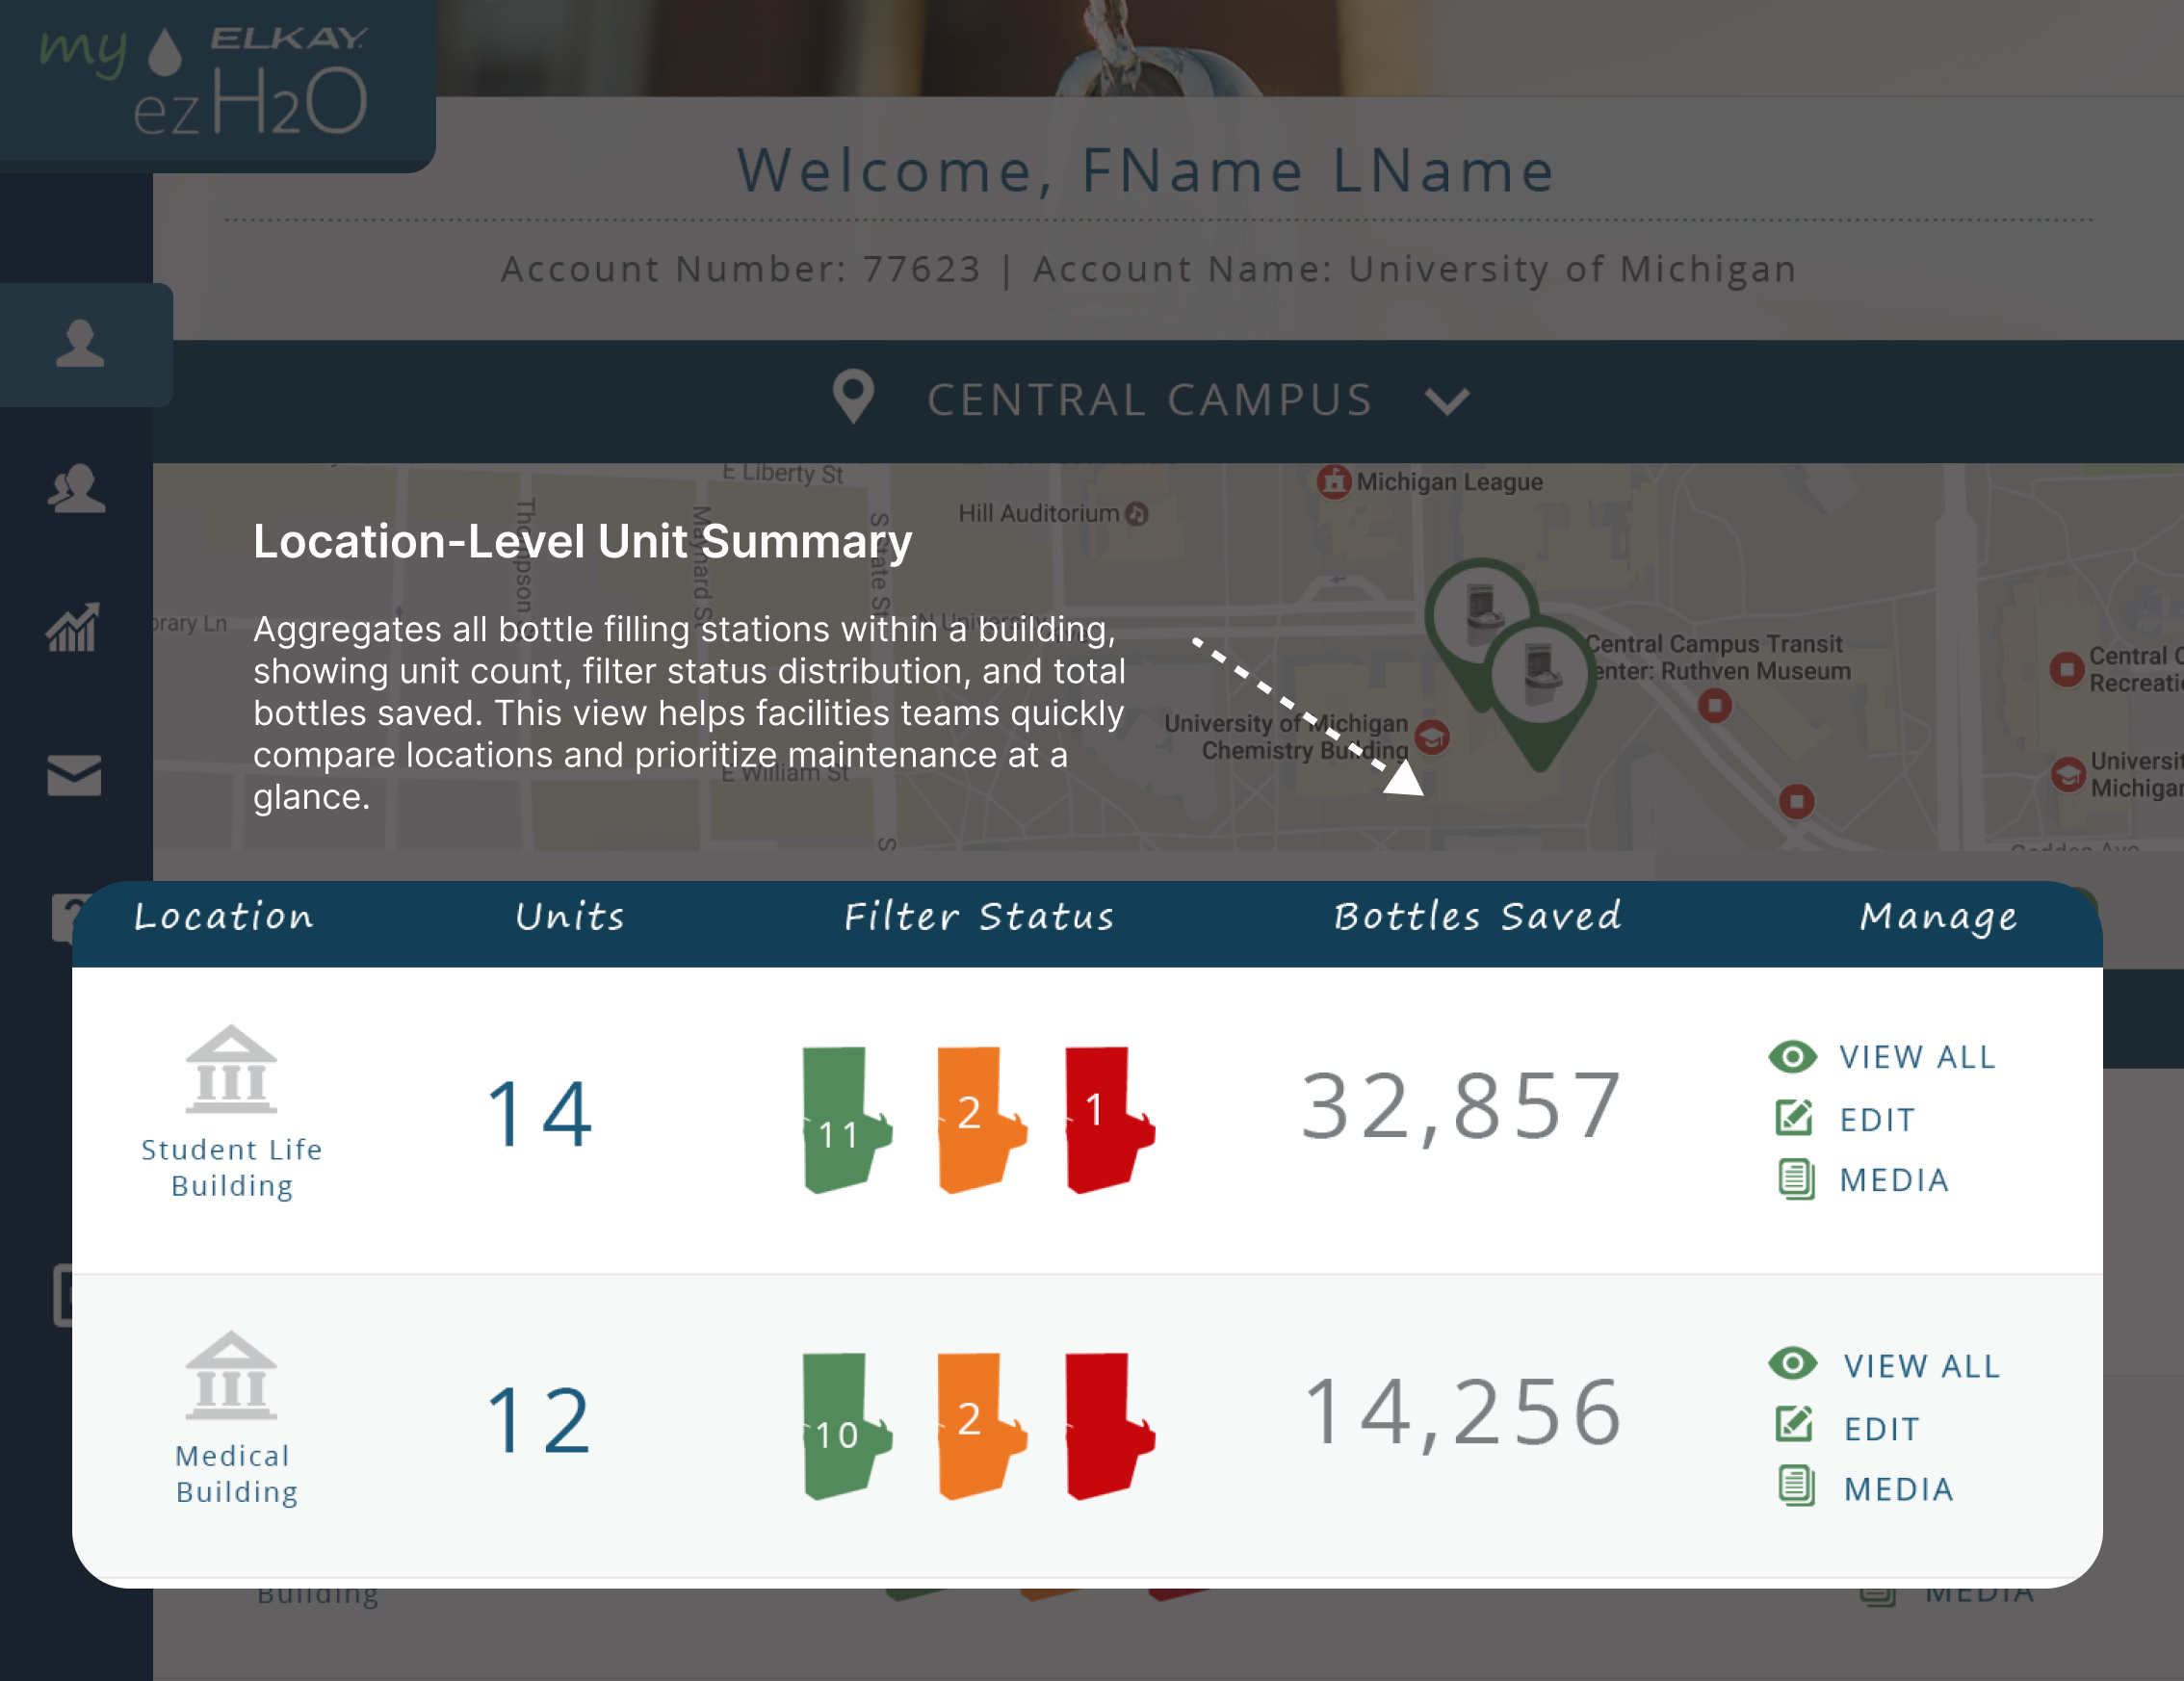This screenshot has height=1681, width=2184.
Task: Open the Central Campus location selector
Action: pos(1149,400)
